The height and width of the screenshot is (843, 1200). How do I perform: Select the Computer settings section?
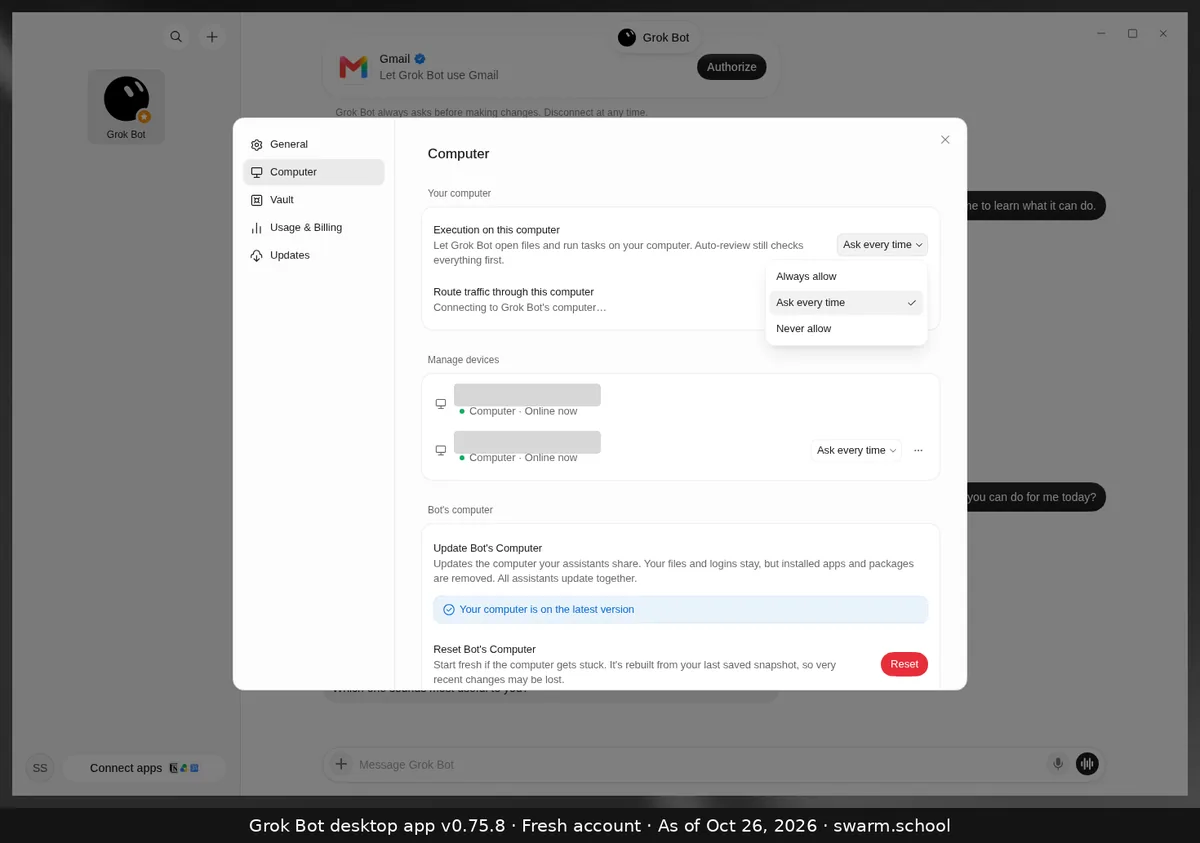click(x=313, y=172)
